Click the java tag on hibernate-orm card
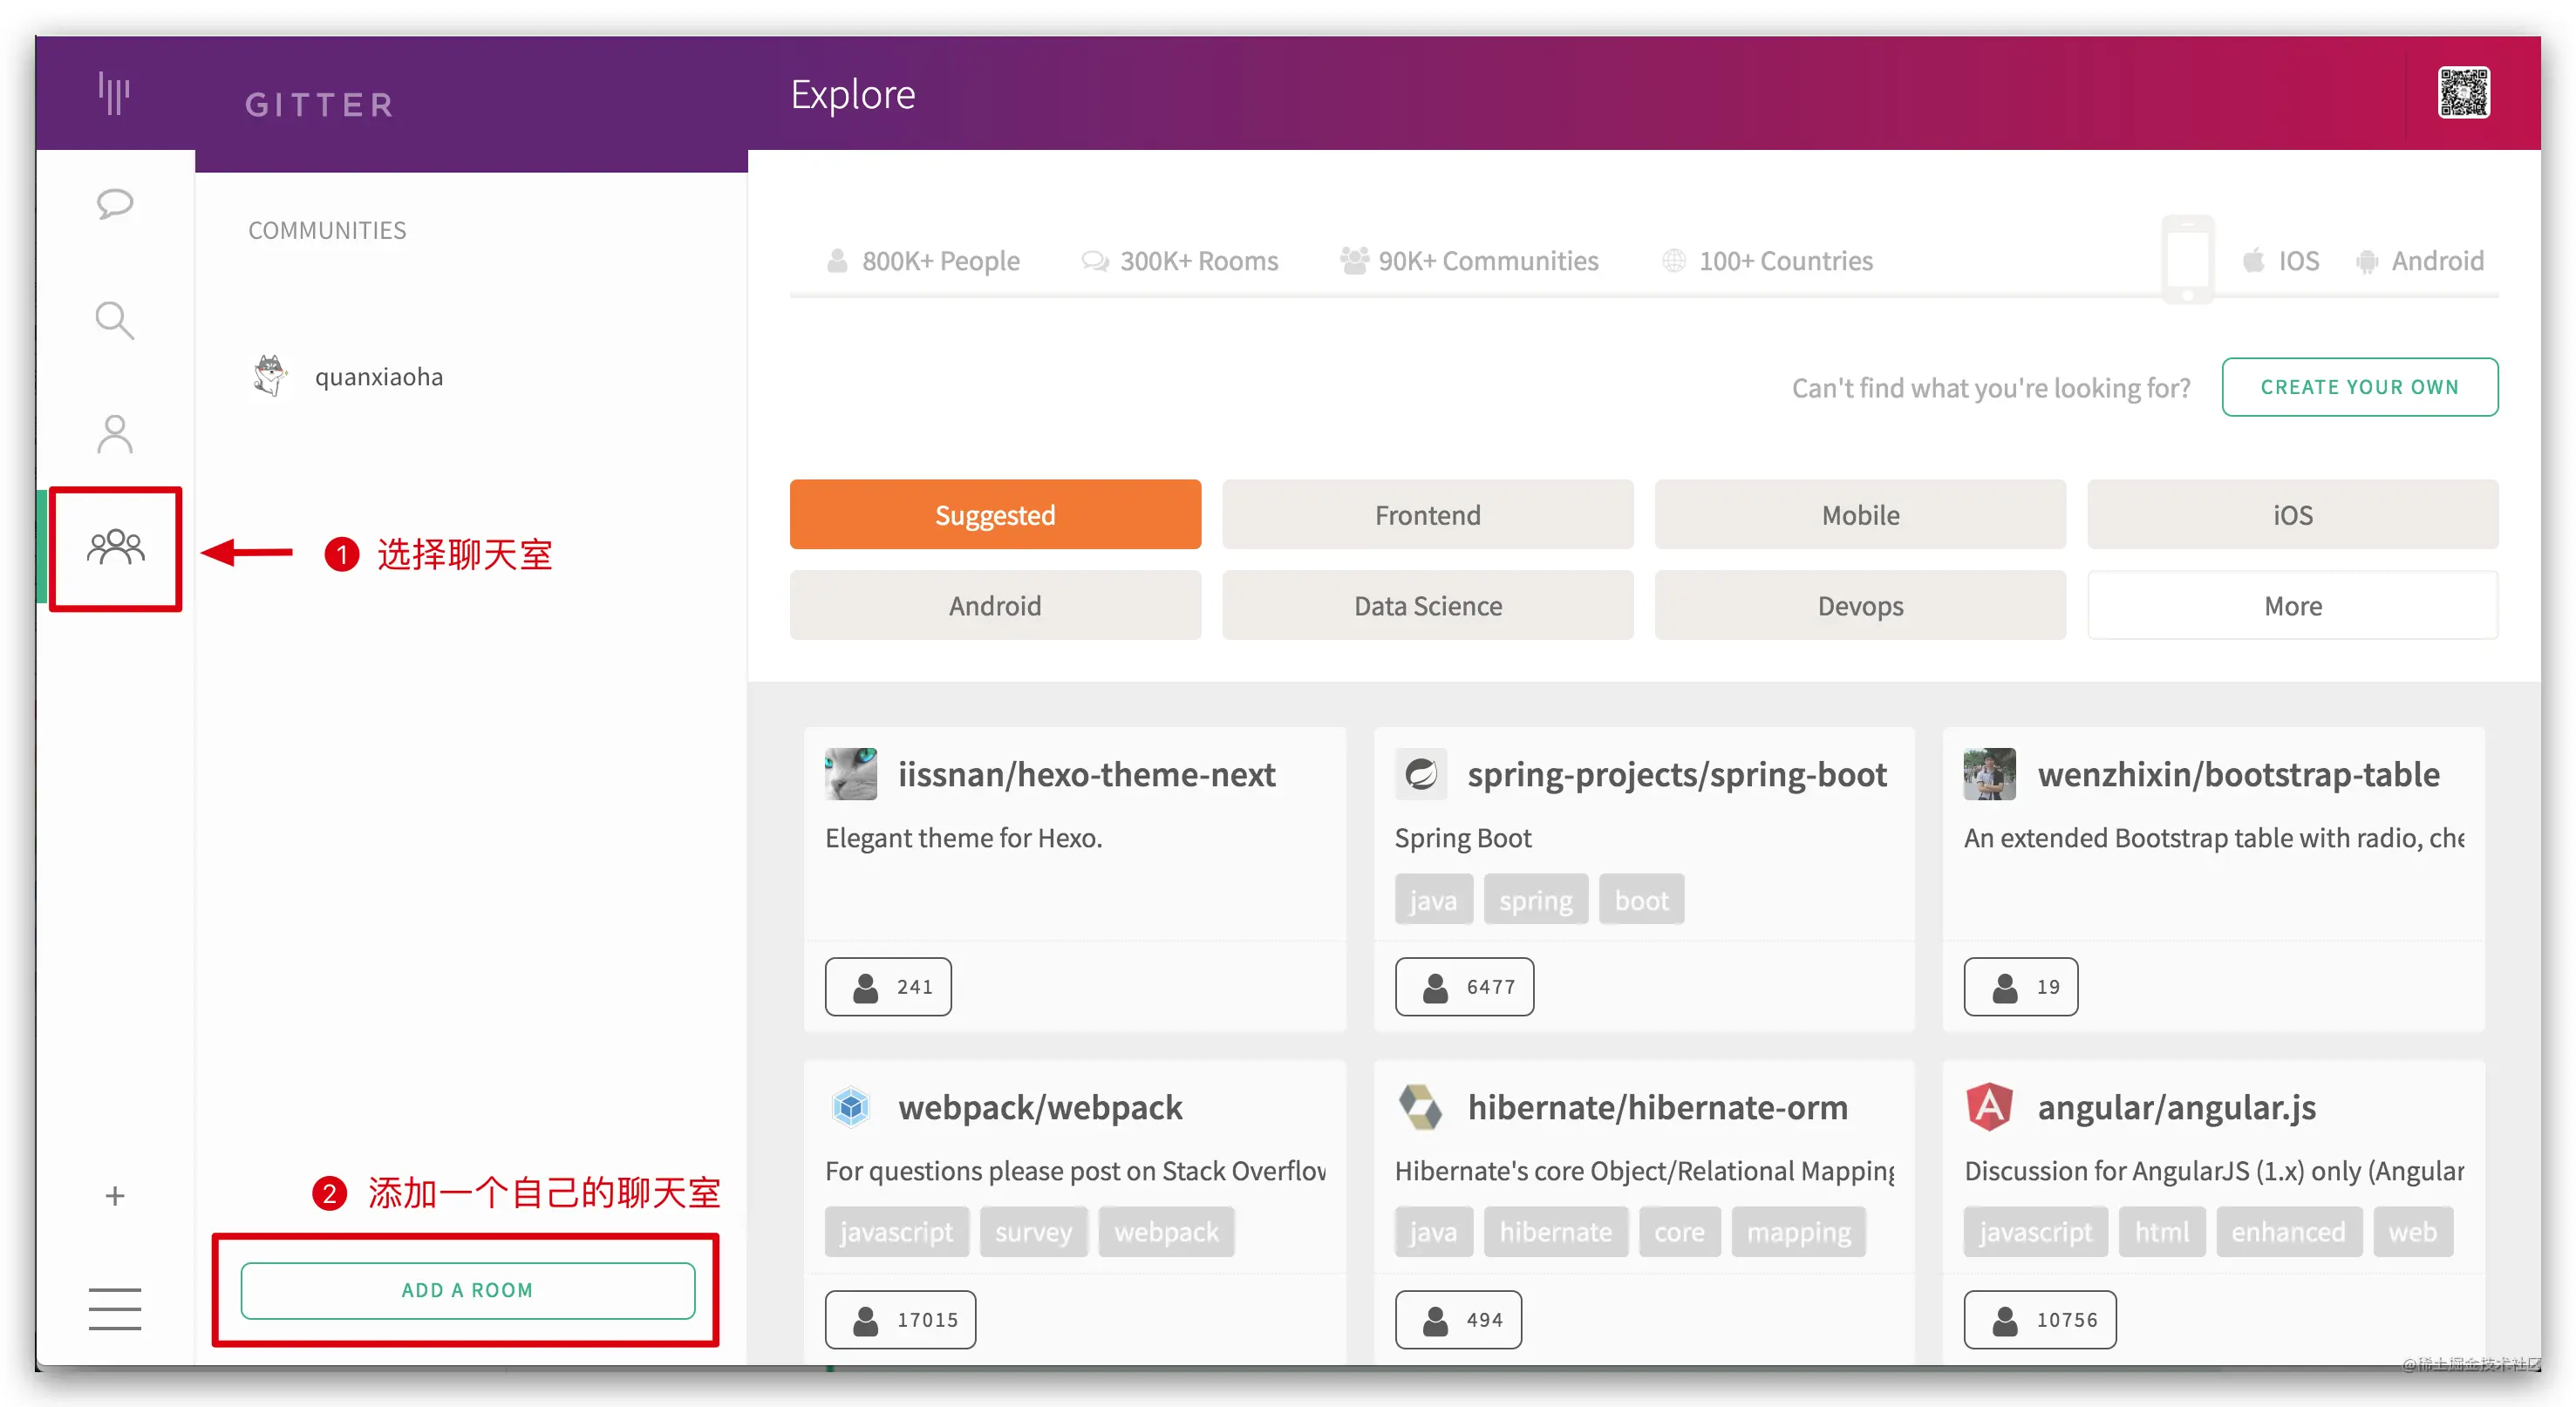The width and height of the screenshot is (2576, 1407). coord(1434,1232)
